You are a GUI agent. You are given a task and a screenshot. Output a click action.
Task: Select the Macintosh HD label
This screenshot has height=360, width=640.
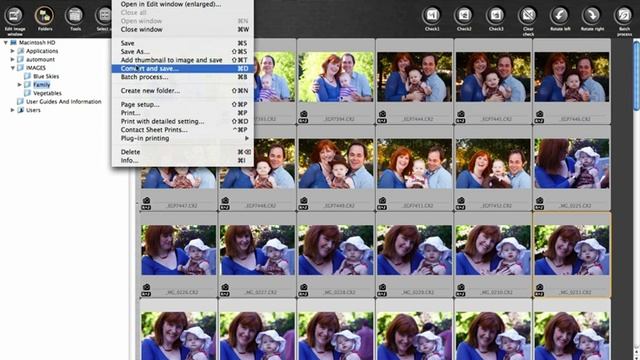[37, 42]
